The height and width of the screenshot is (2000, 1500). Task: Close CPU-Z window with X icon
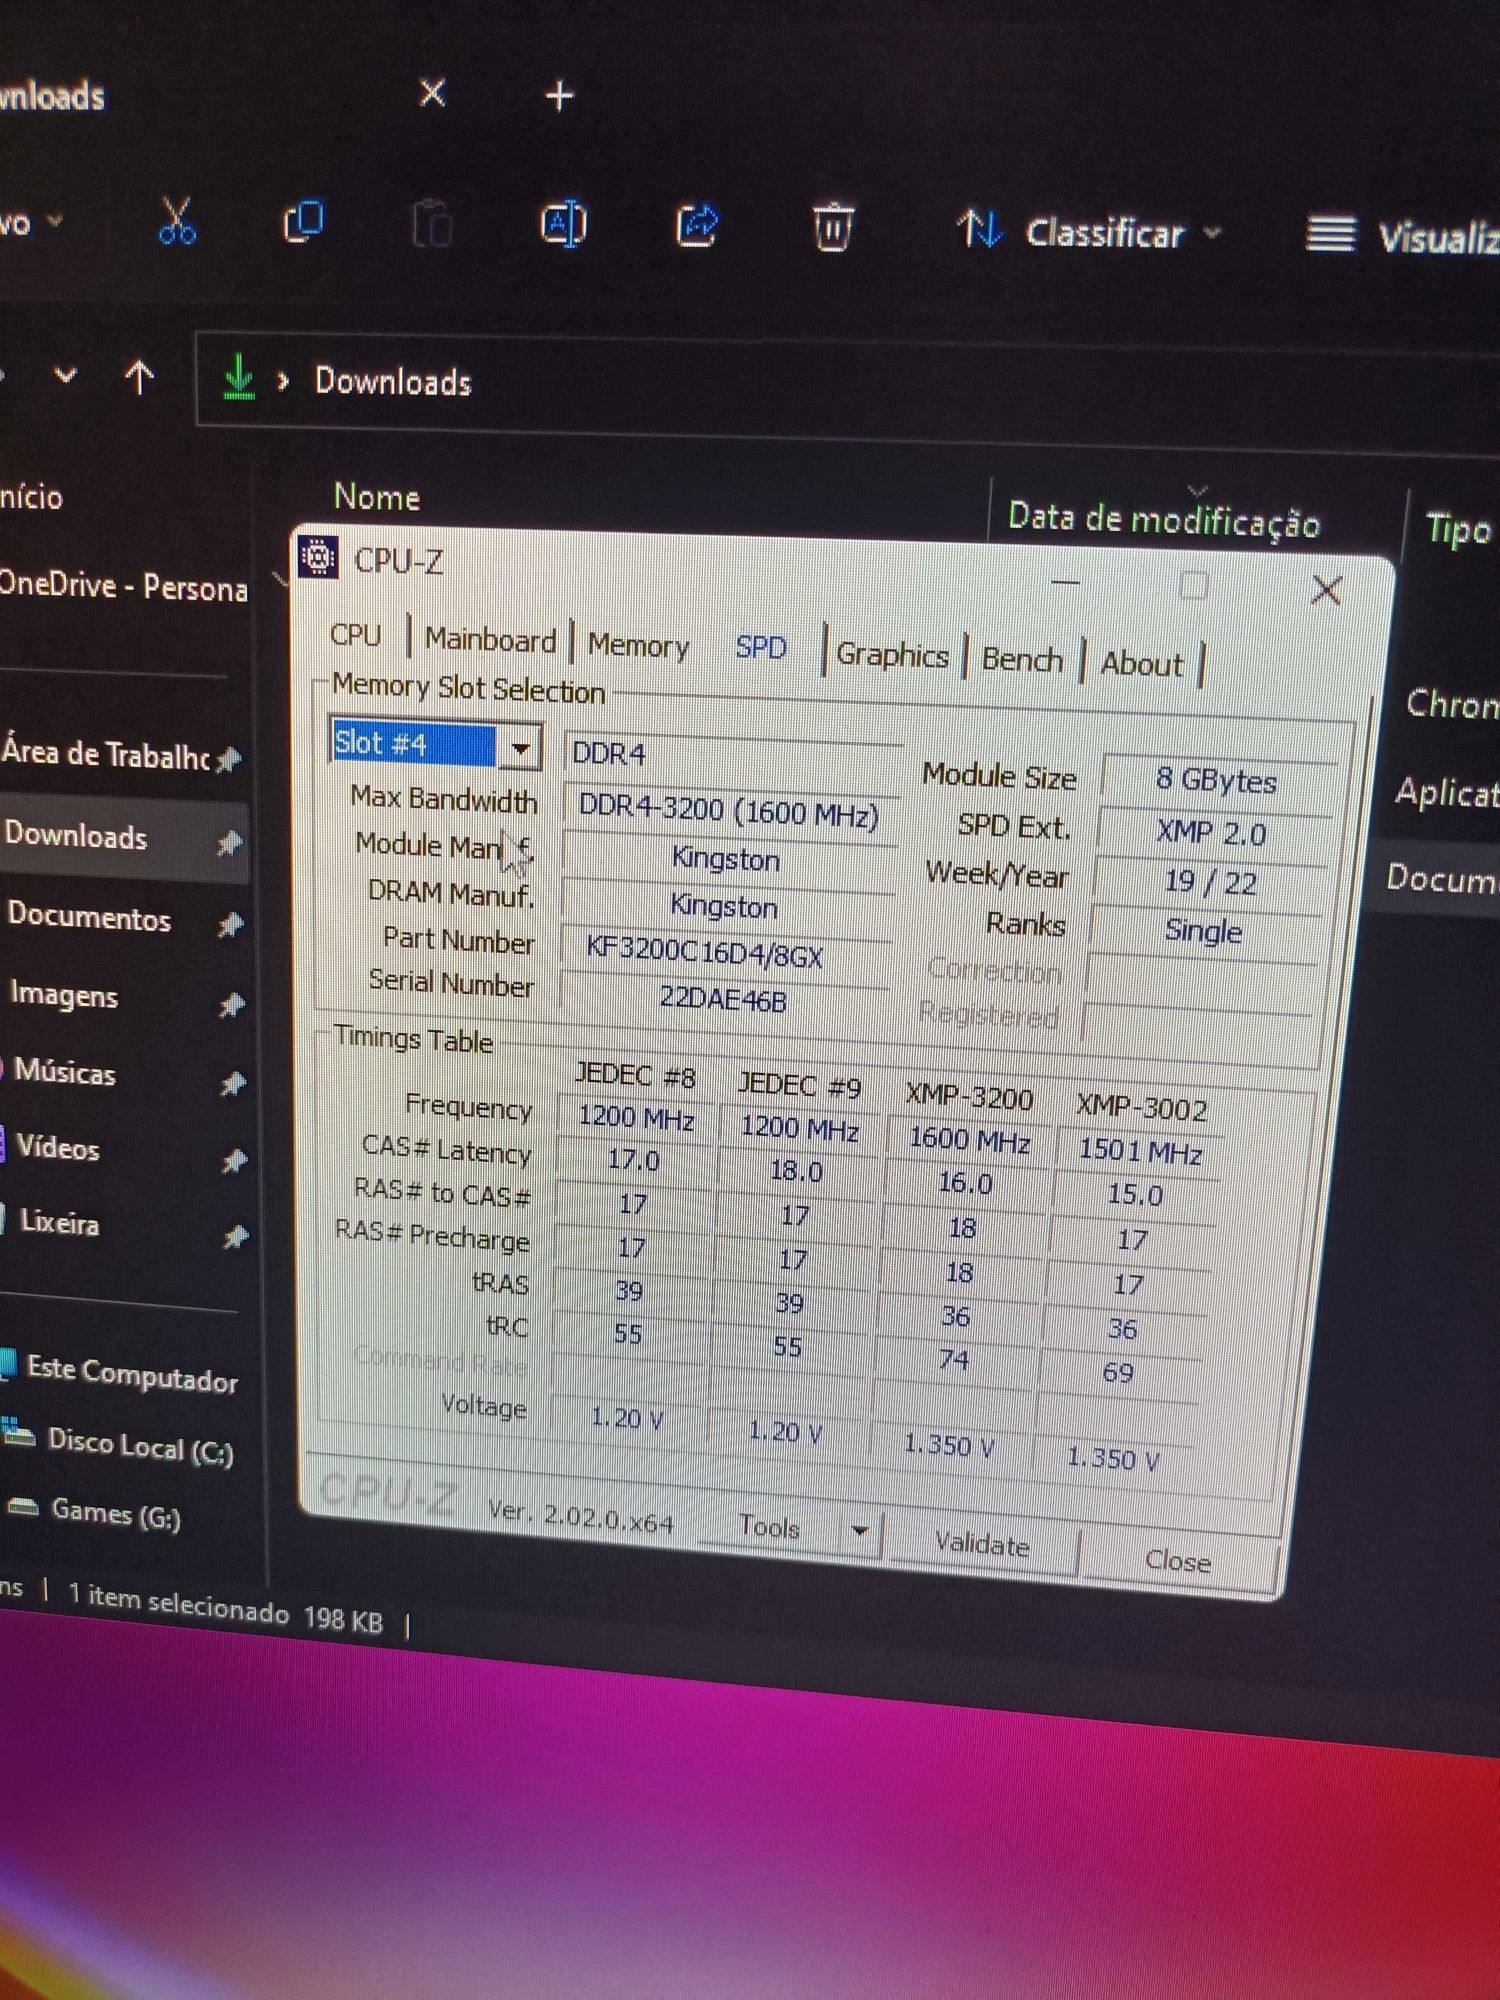pos(1326,590)
